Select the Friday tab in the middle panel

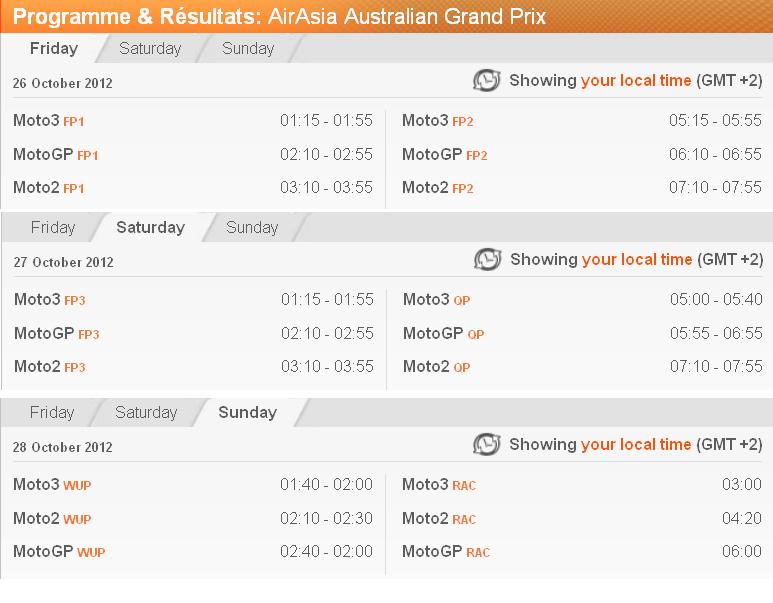tap(53, 227)
